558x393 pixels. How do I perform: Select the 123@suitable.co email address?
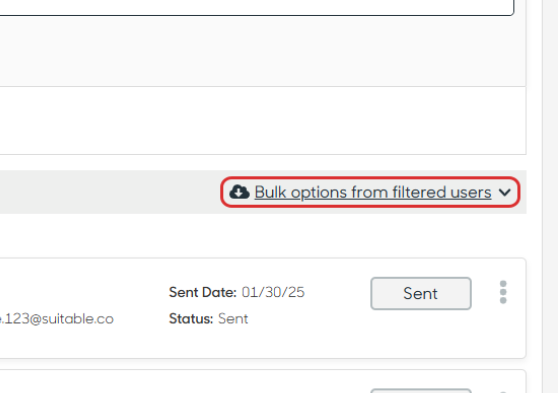pos(57,319)
